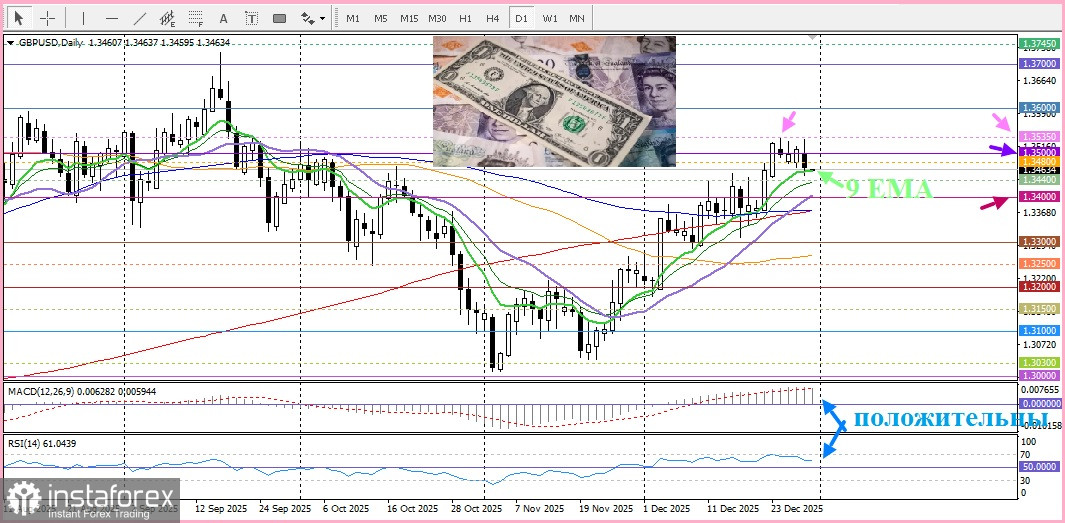Enable the D1 daily timeframe
This screenshot has width=1065, height=523.
[520, 18]
